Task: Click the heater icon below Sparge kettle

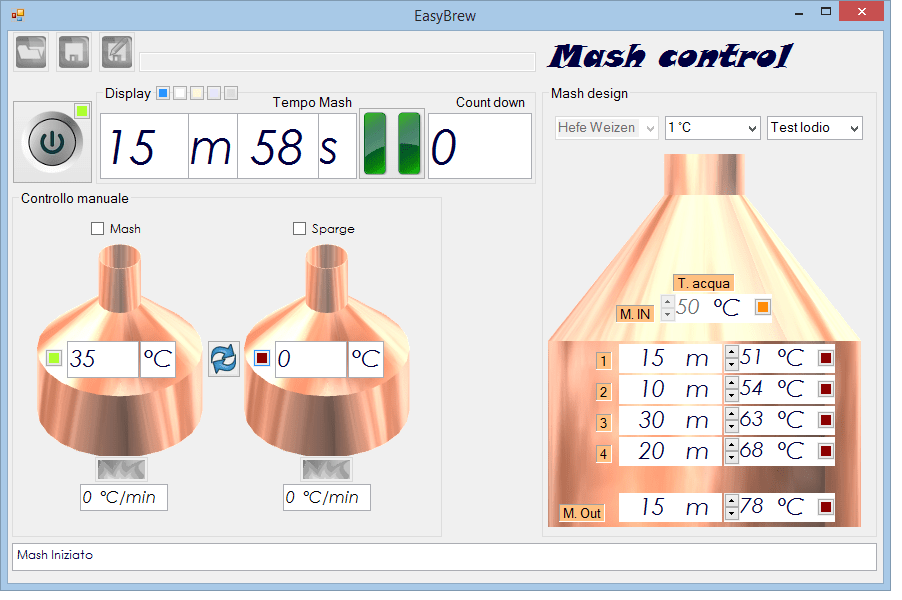Action: pyautogui.click(x=326, y=469)
